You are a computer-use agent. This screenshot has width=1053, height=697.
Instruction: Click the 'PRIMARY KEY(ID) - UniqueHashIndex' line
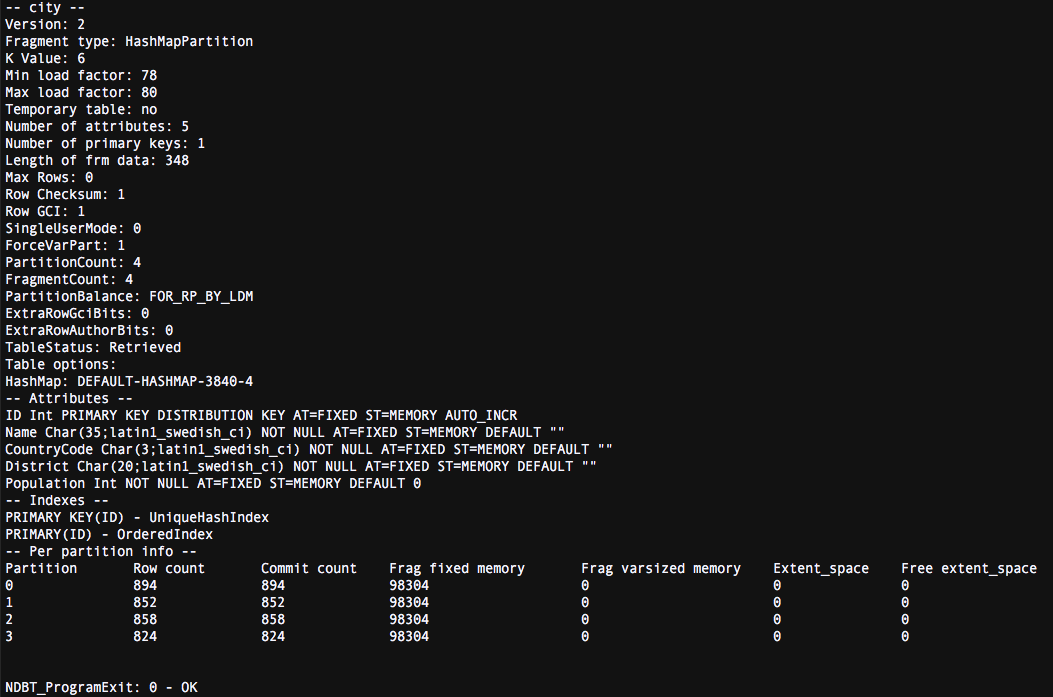(137, 517)
